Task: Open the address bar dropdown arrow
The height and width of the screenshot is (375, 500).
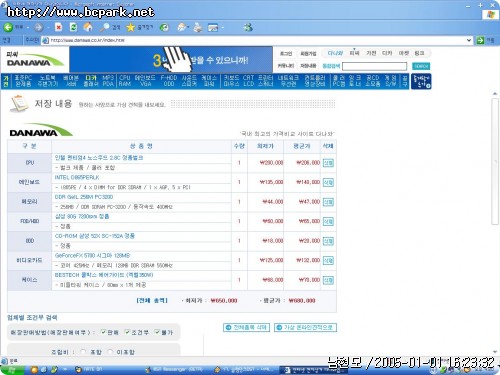Action: tap(469, 40)
